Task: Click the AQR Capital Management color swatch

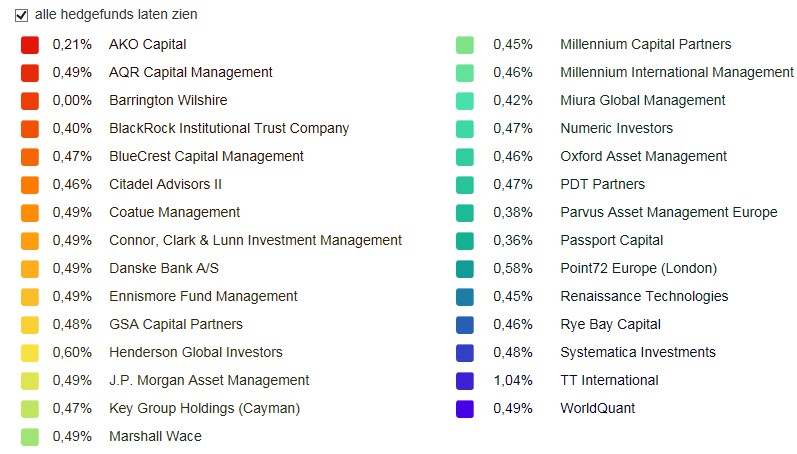Action: pos(30,73)
